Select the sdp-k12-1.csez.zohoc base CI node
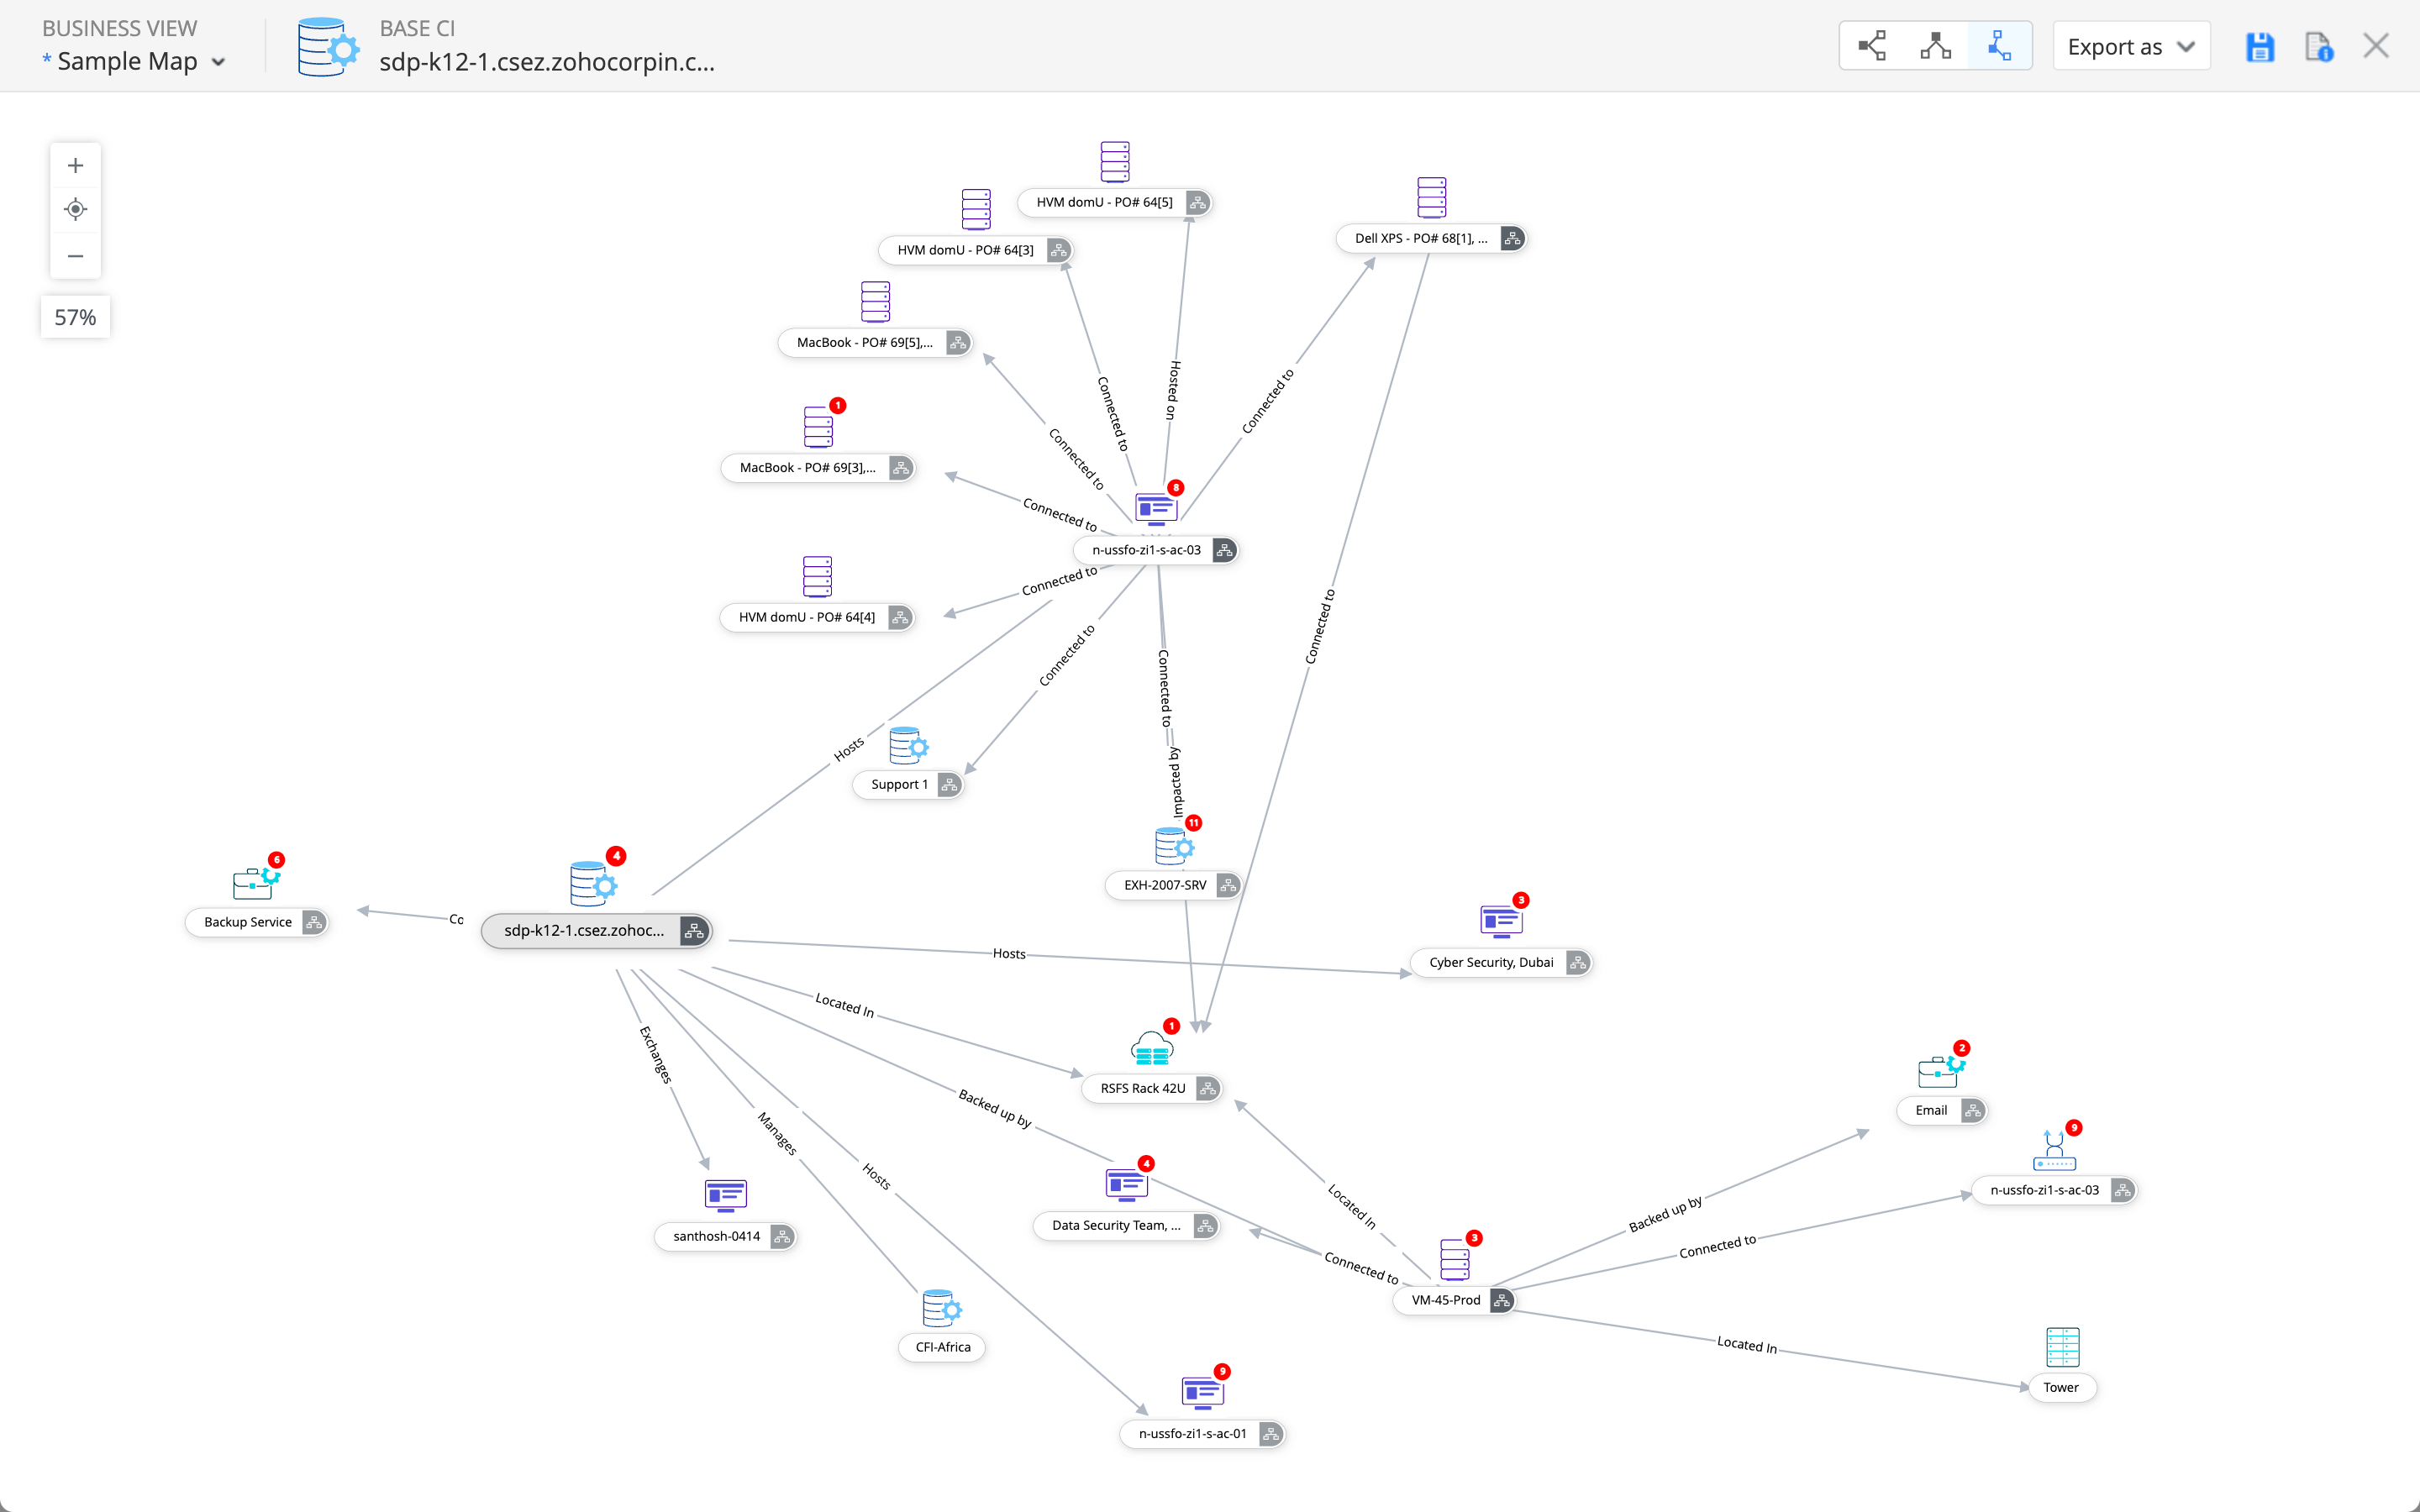This screenshot has height=1512, width=2420. [584, 931]
